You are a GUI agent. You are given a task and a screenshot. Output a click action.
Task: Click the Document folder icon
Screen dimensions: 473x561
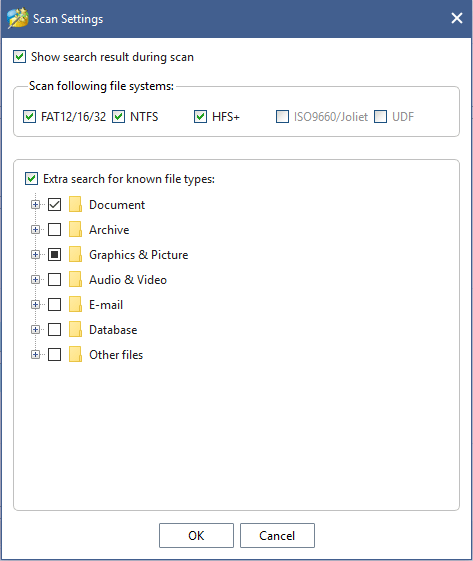75,204
